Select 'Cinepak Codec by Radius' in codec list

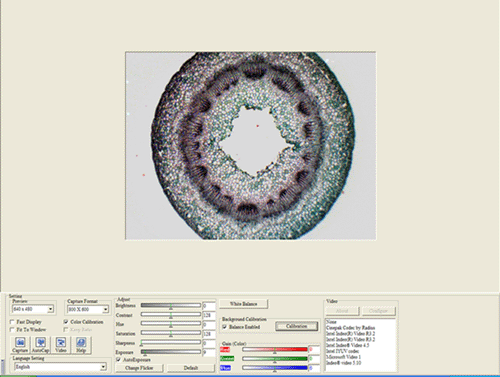point(350,328)
